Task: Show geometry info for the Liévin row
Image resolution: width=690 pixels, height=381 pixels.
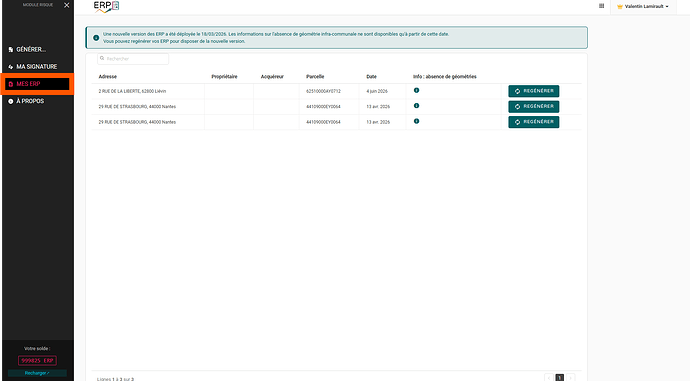Action: [416, 90]
